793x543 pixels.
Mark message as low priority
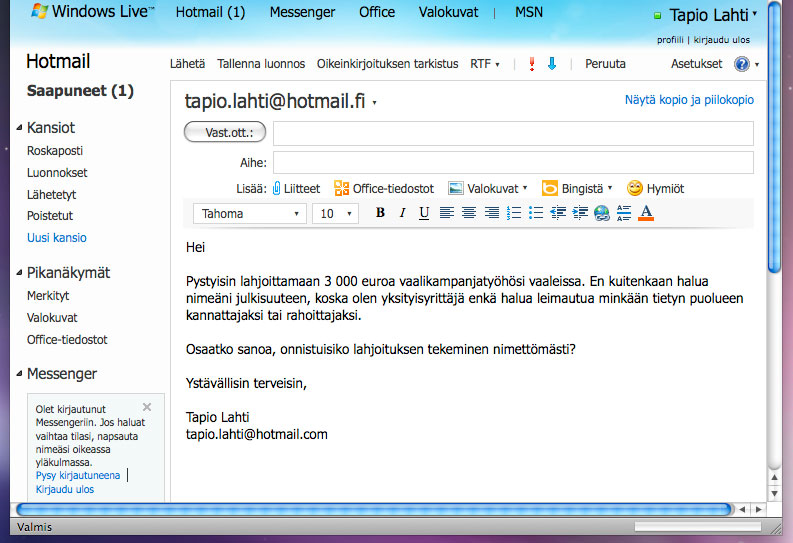(x=552, y=64)
